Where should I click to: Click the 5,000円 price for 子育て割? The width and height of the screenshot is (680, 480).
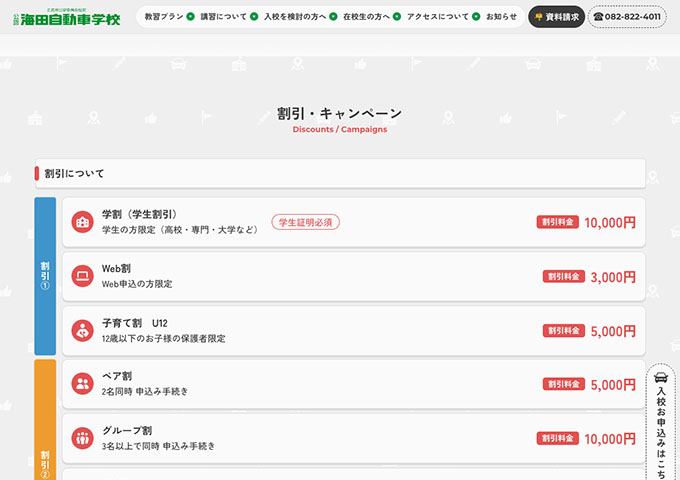coord(613,331)
